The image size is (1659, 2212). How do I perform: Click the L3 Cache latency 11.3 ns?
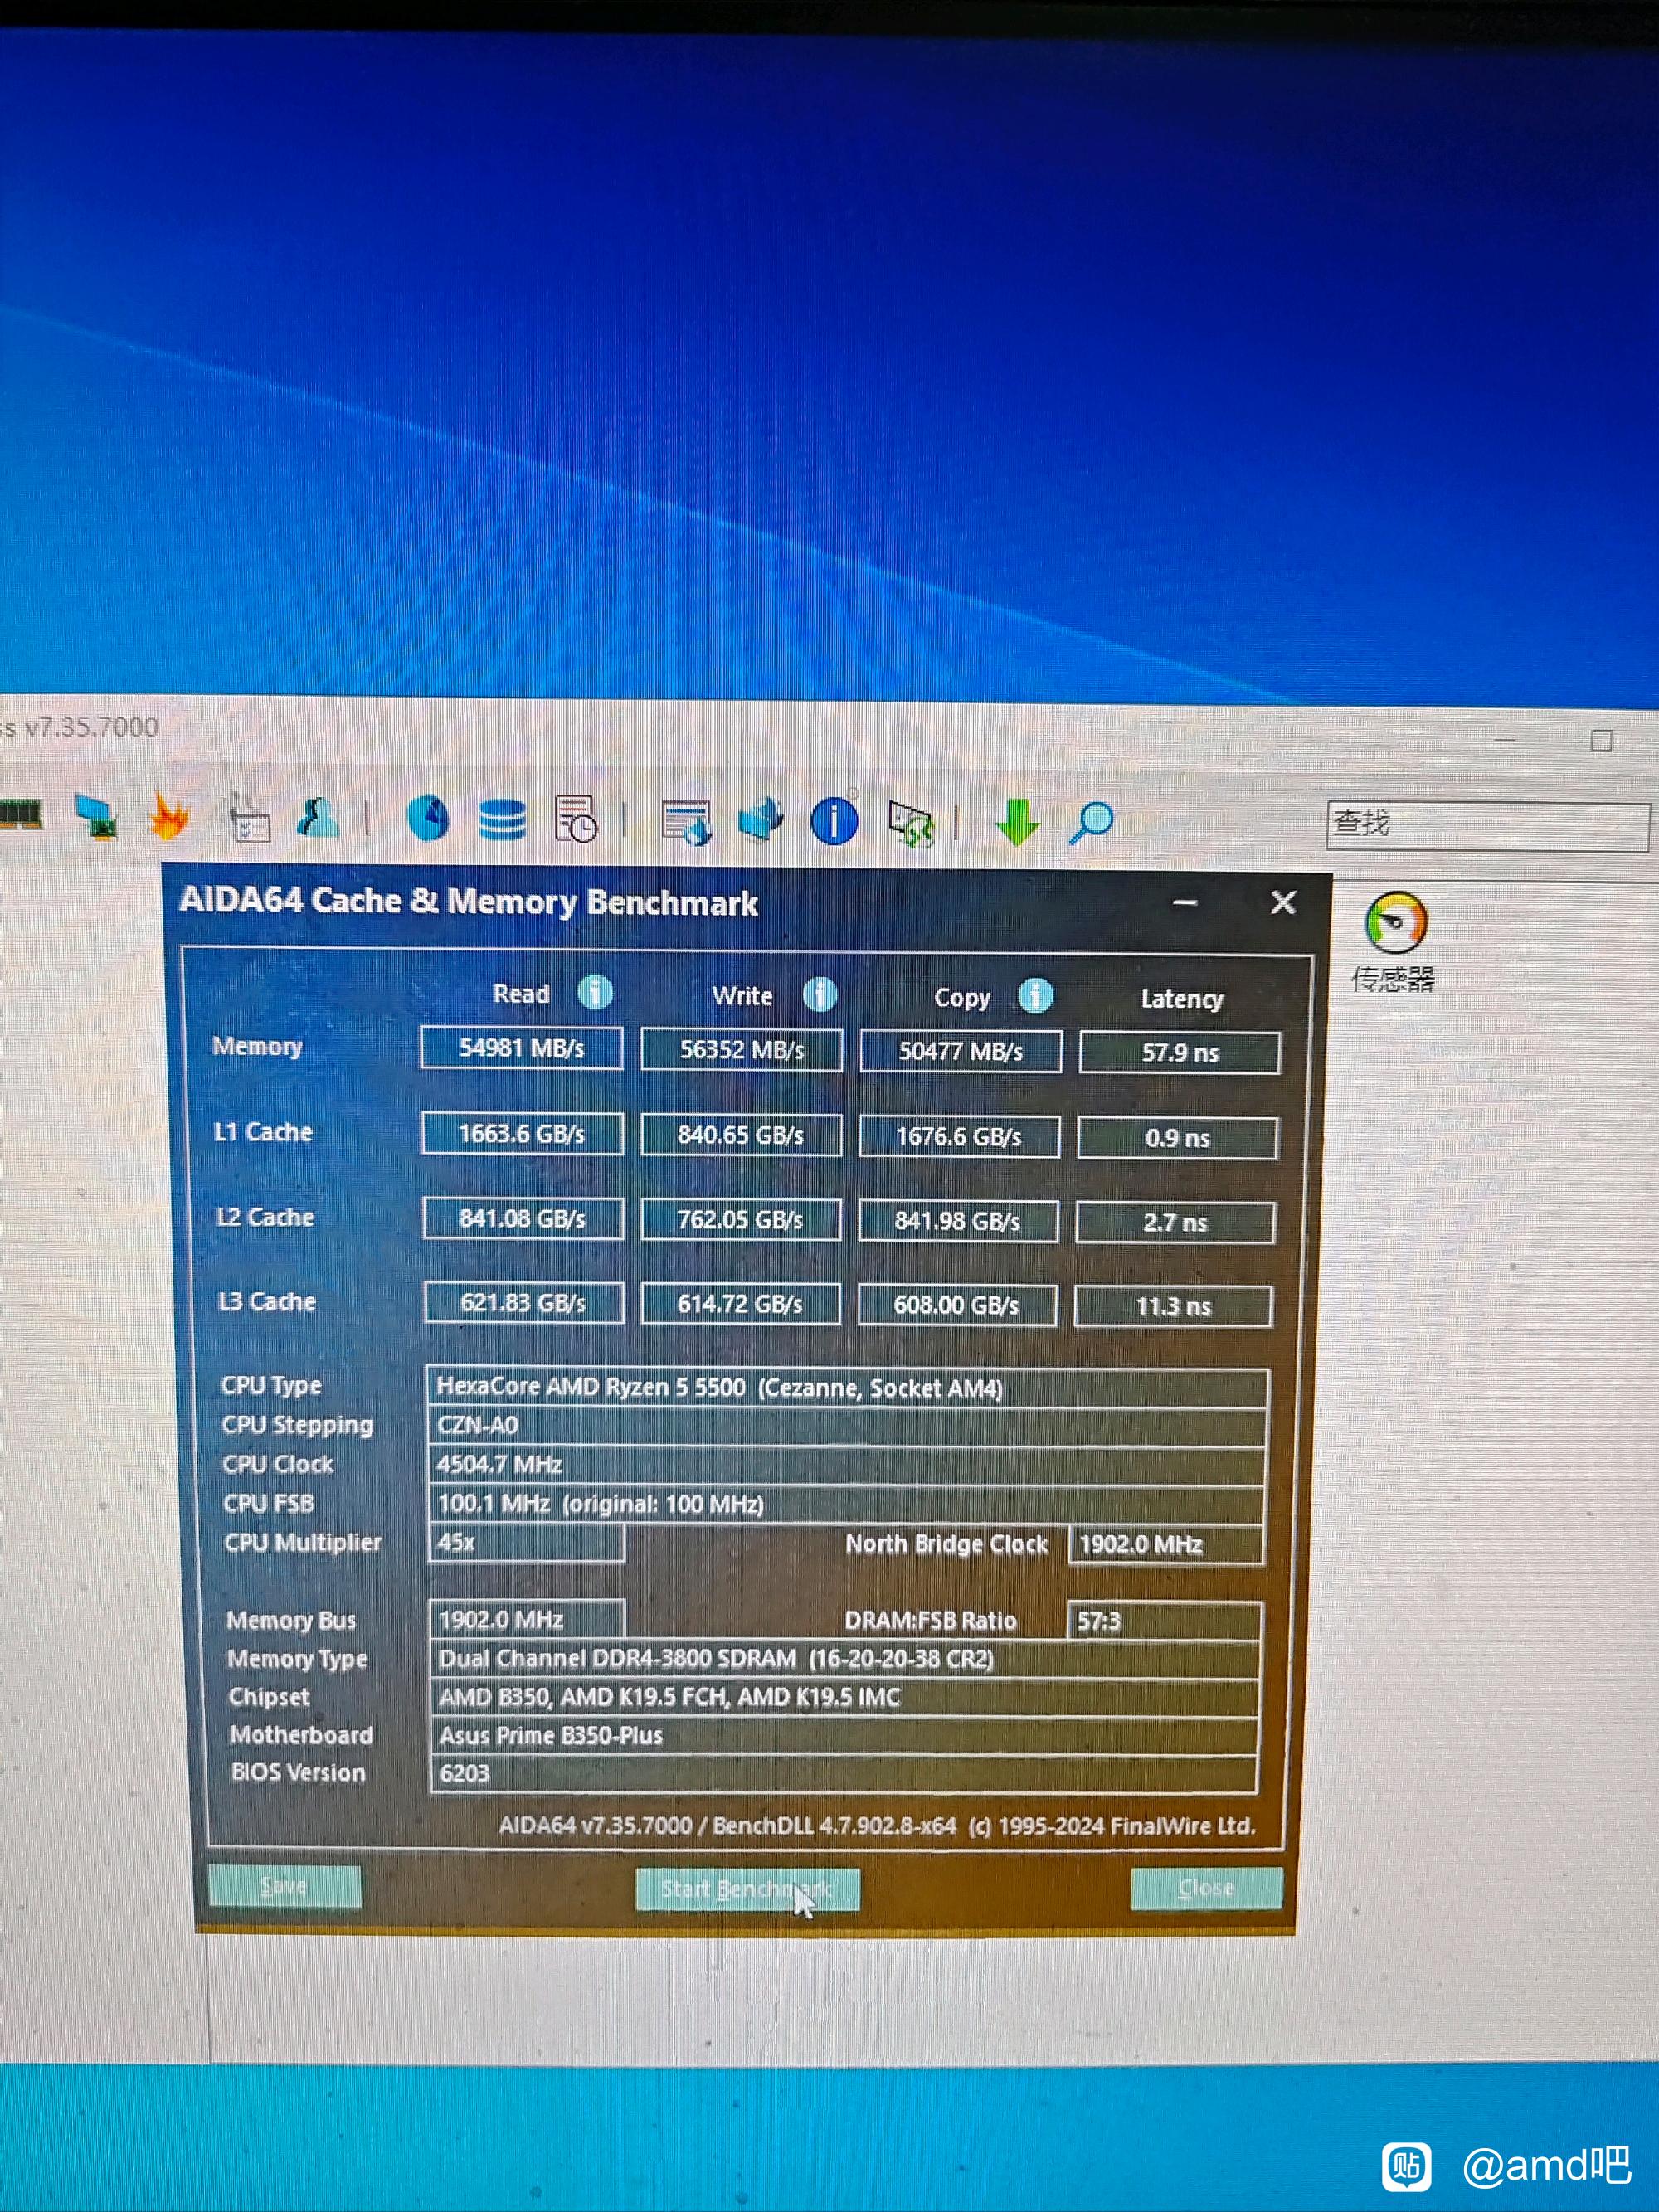tap(1174, 1306)
